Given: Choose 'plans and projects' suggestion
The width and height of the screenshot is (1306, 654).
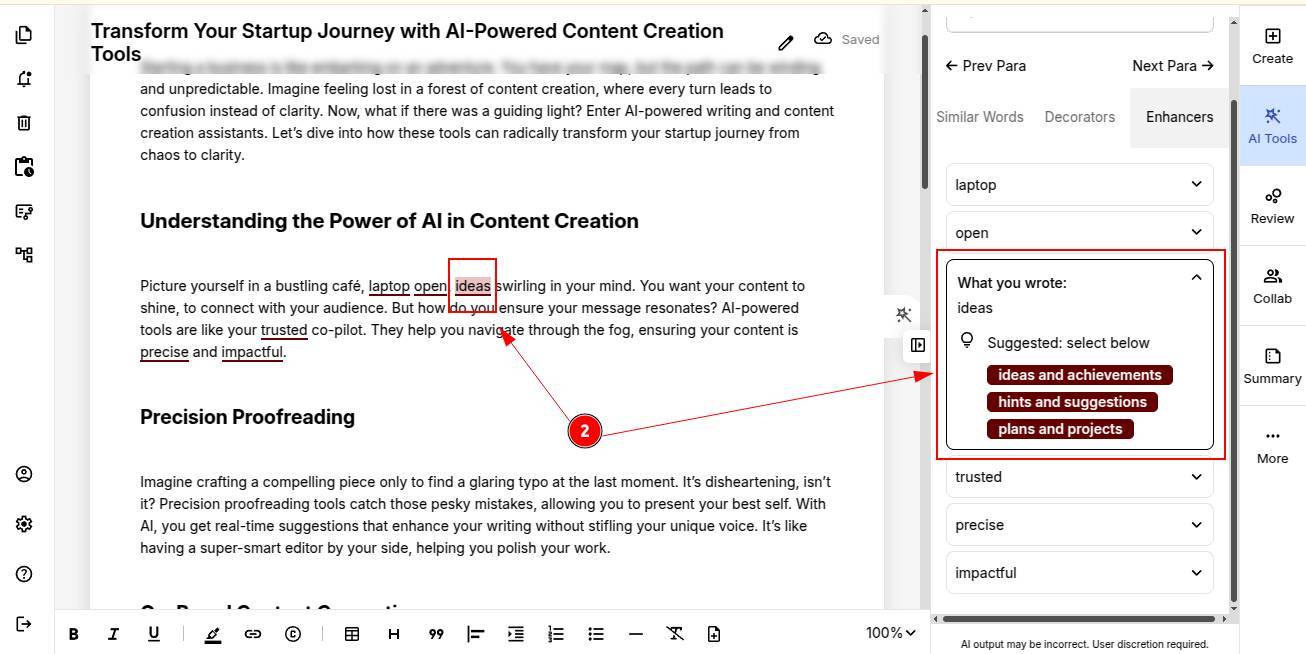Looking at the screenshot, I should 1060,429.
